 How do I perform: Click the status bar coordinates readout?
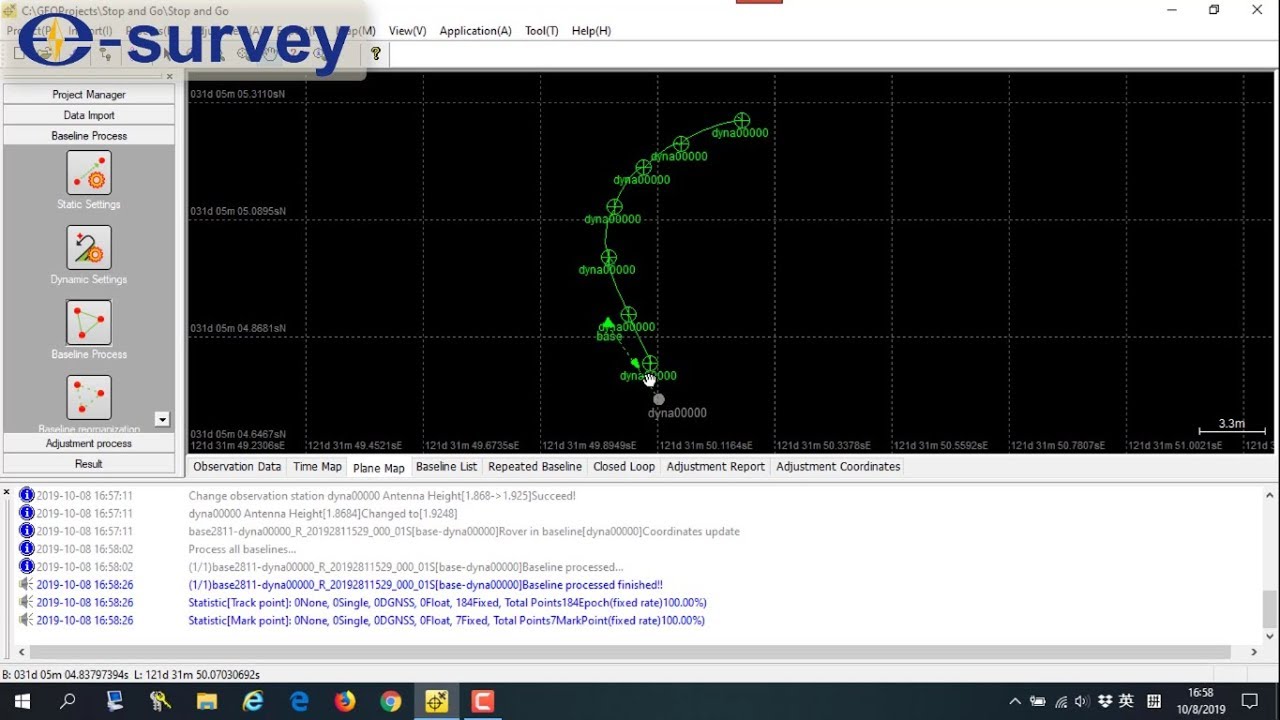pyautogui.click(x=131, y=675)
